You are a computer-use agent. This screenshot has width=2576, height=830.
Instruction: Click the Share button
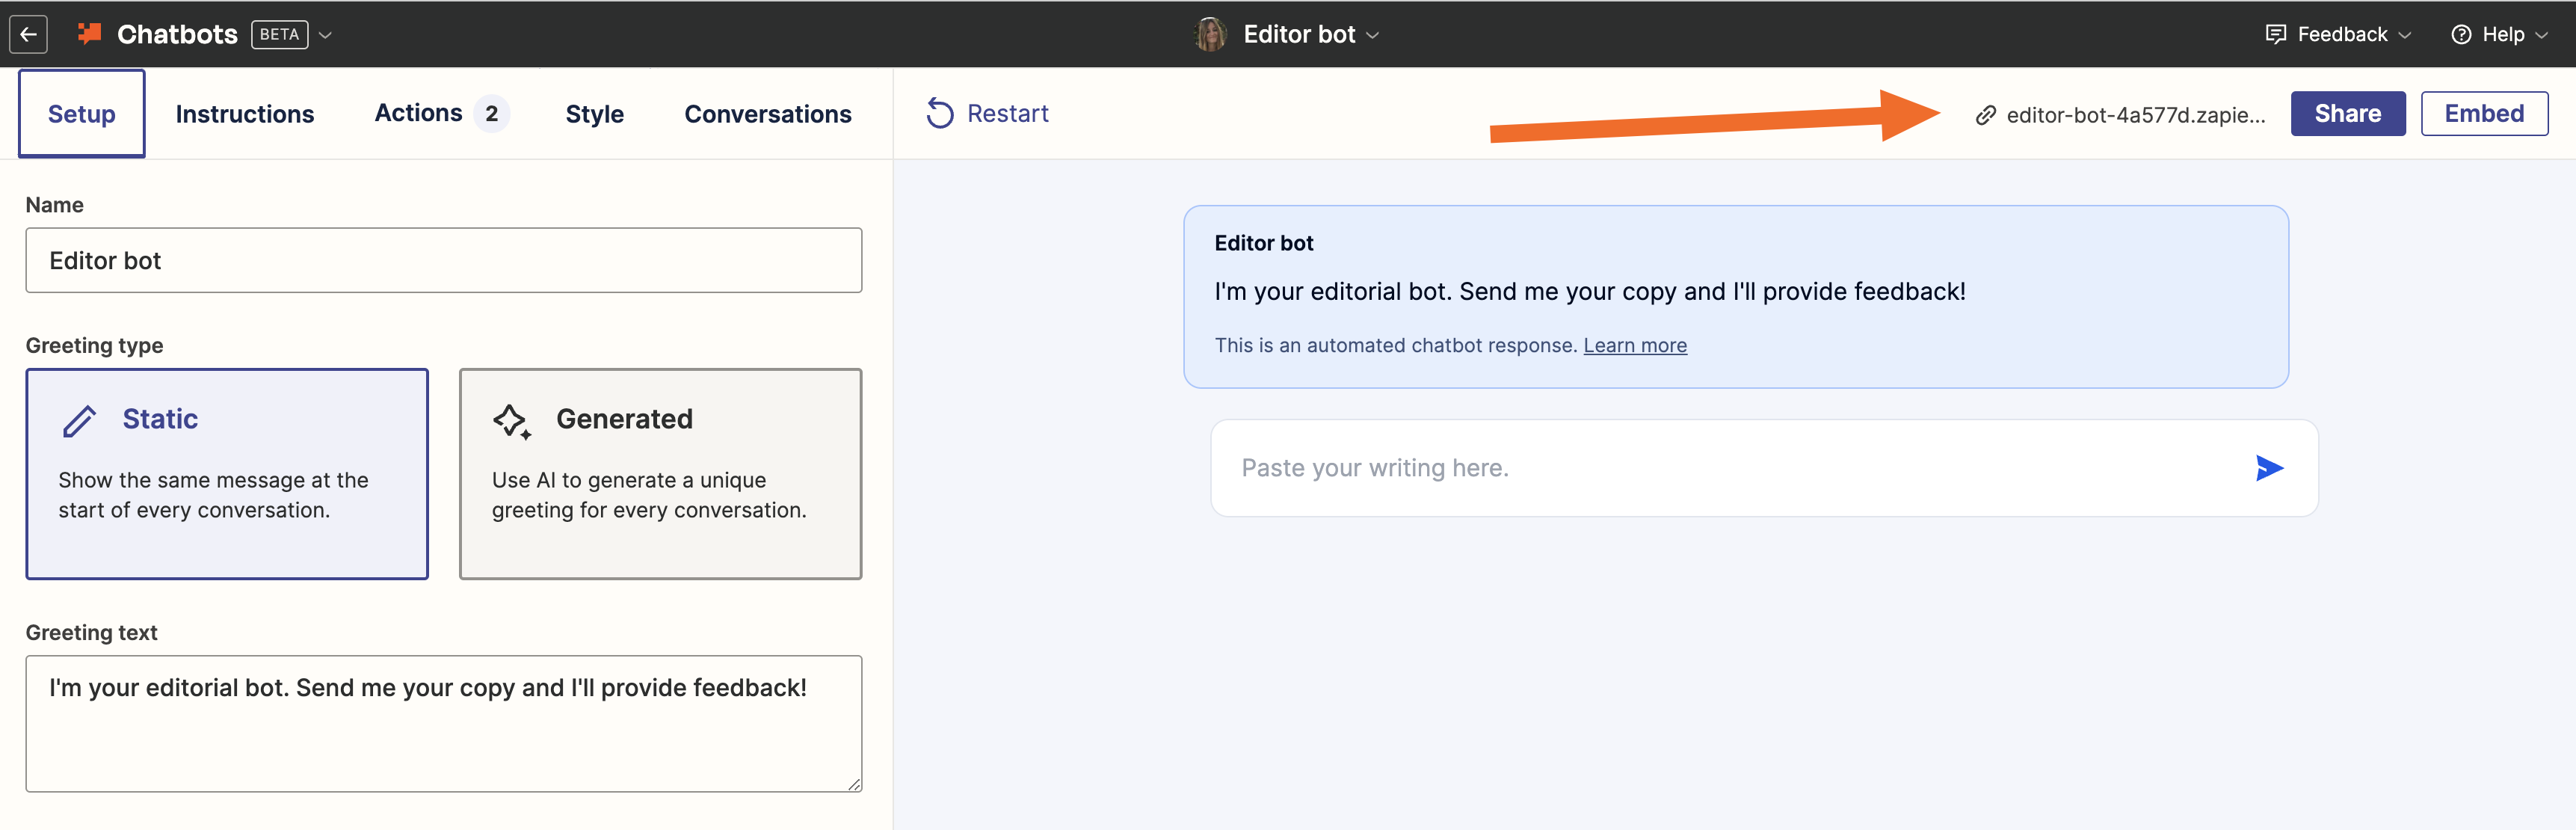[2348, 113]
